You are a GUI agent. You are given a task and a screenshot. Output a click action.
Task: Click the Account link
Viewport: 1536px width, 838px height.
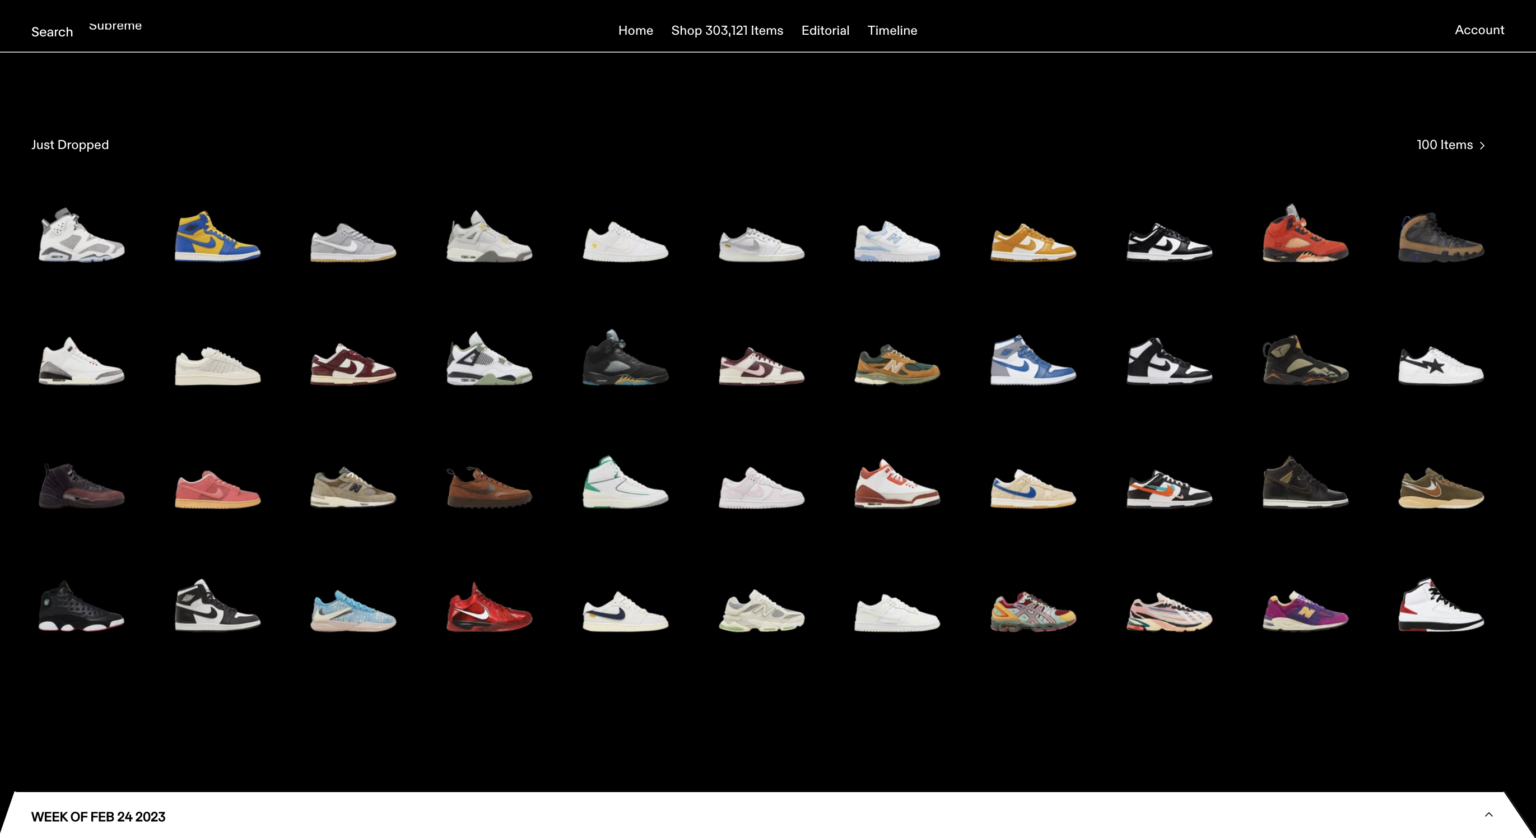1479,30
